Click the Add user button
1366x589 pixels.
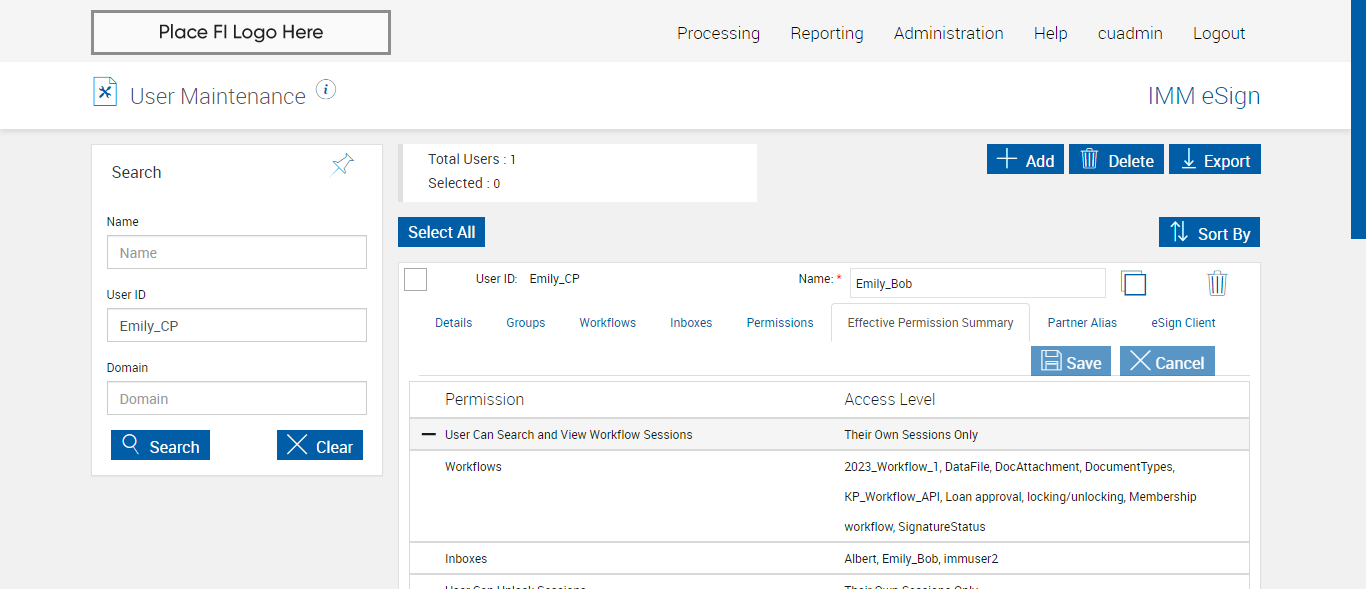click(1025, 160)
